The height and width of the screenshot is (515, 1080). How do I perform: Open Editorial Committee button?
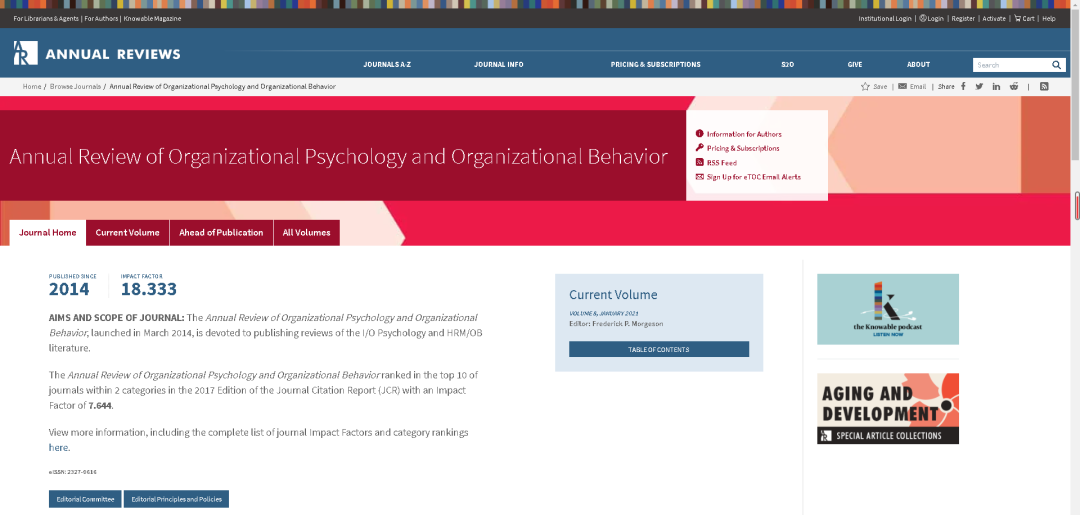85,498
